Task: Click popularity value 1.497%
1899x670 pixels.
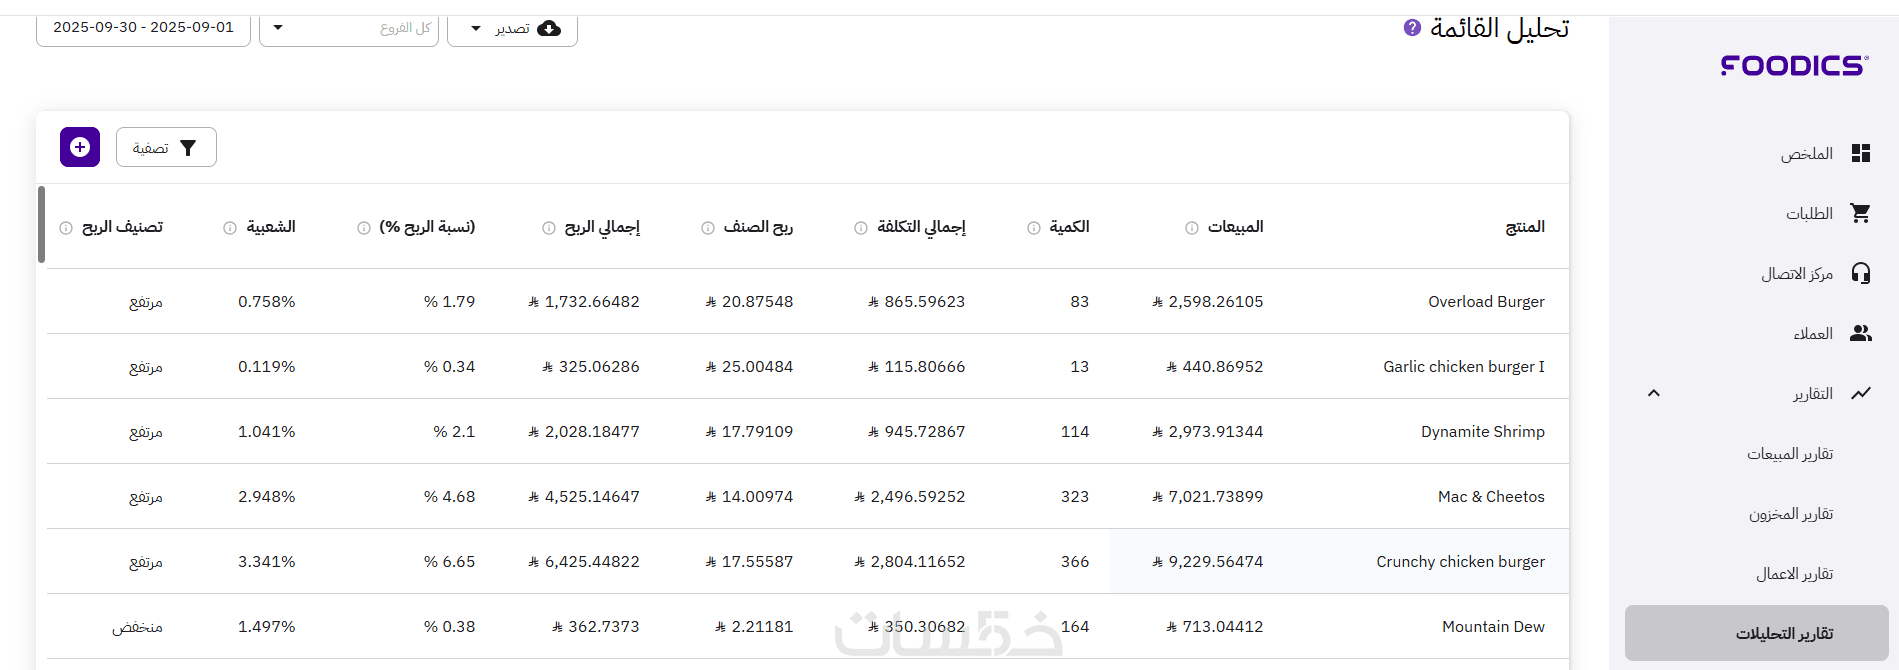Action: (267, 626)
